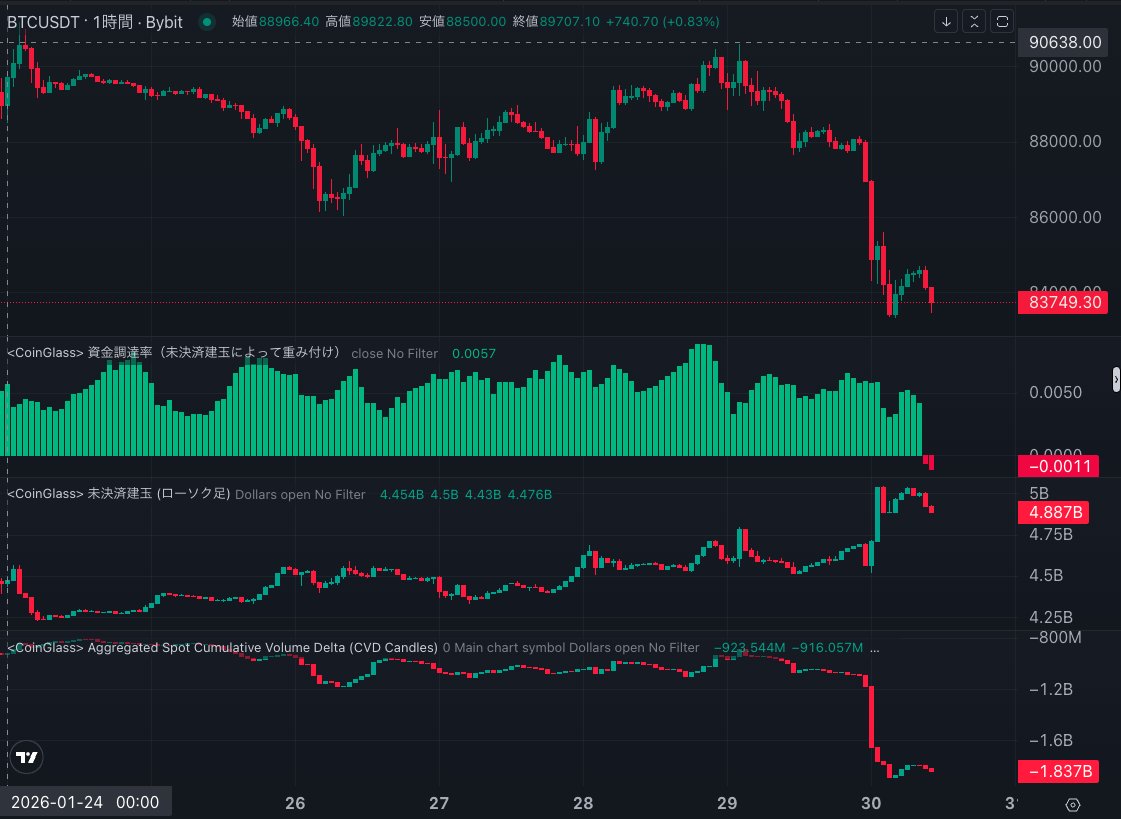Select the Aggregated Spot Cumulative Volume Delta title

click(222, 647)
